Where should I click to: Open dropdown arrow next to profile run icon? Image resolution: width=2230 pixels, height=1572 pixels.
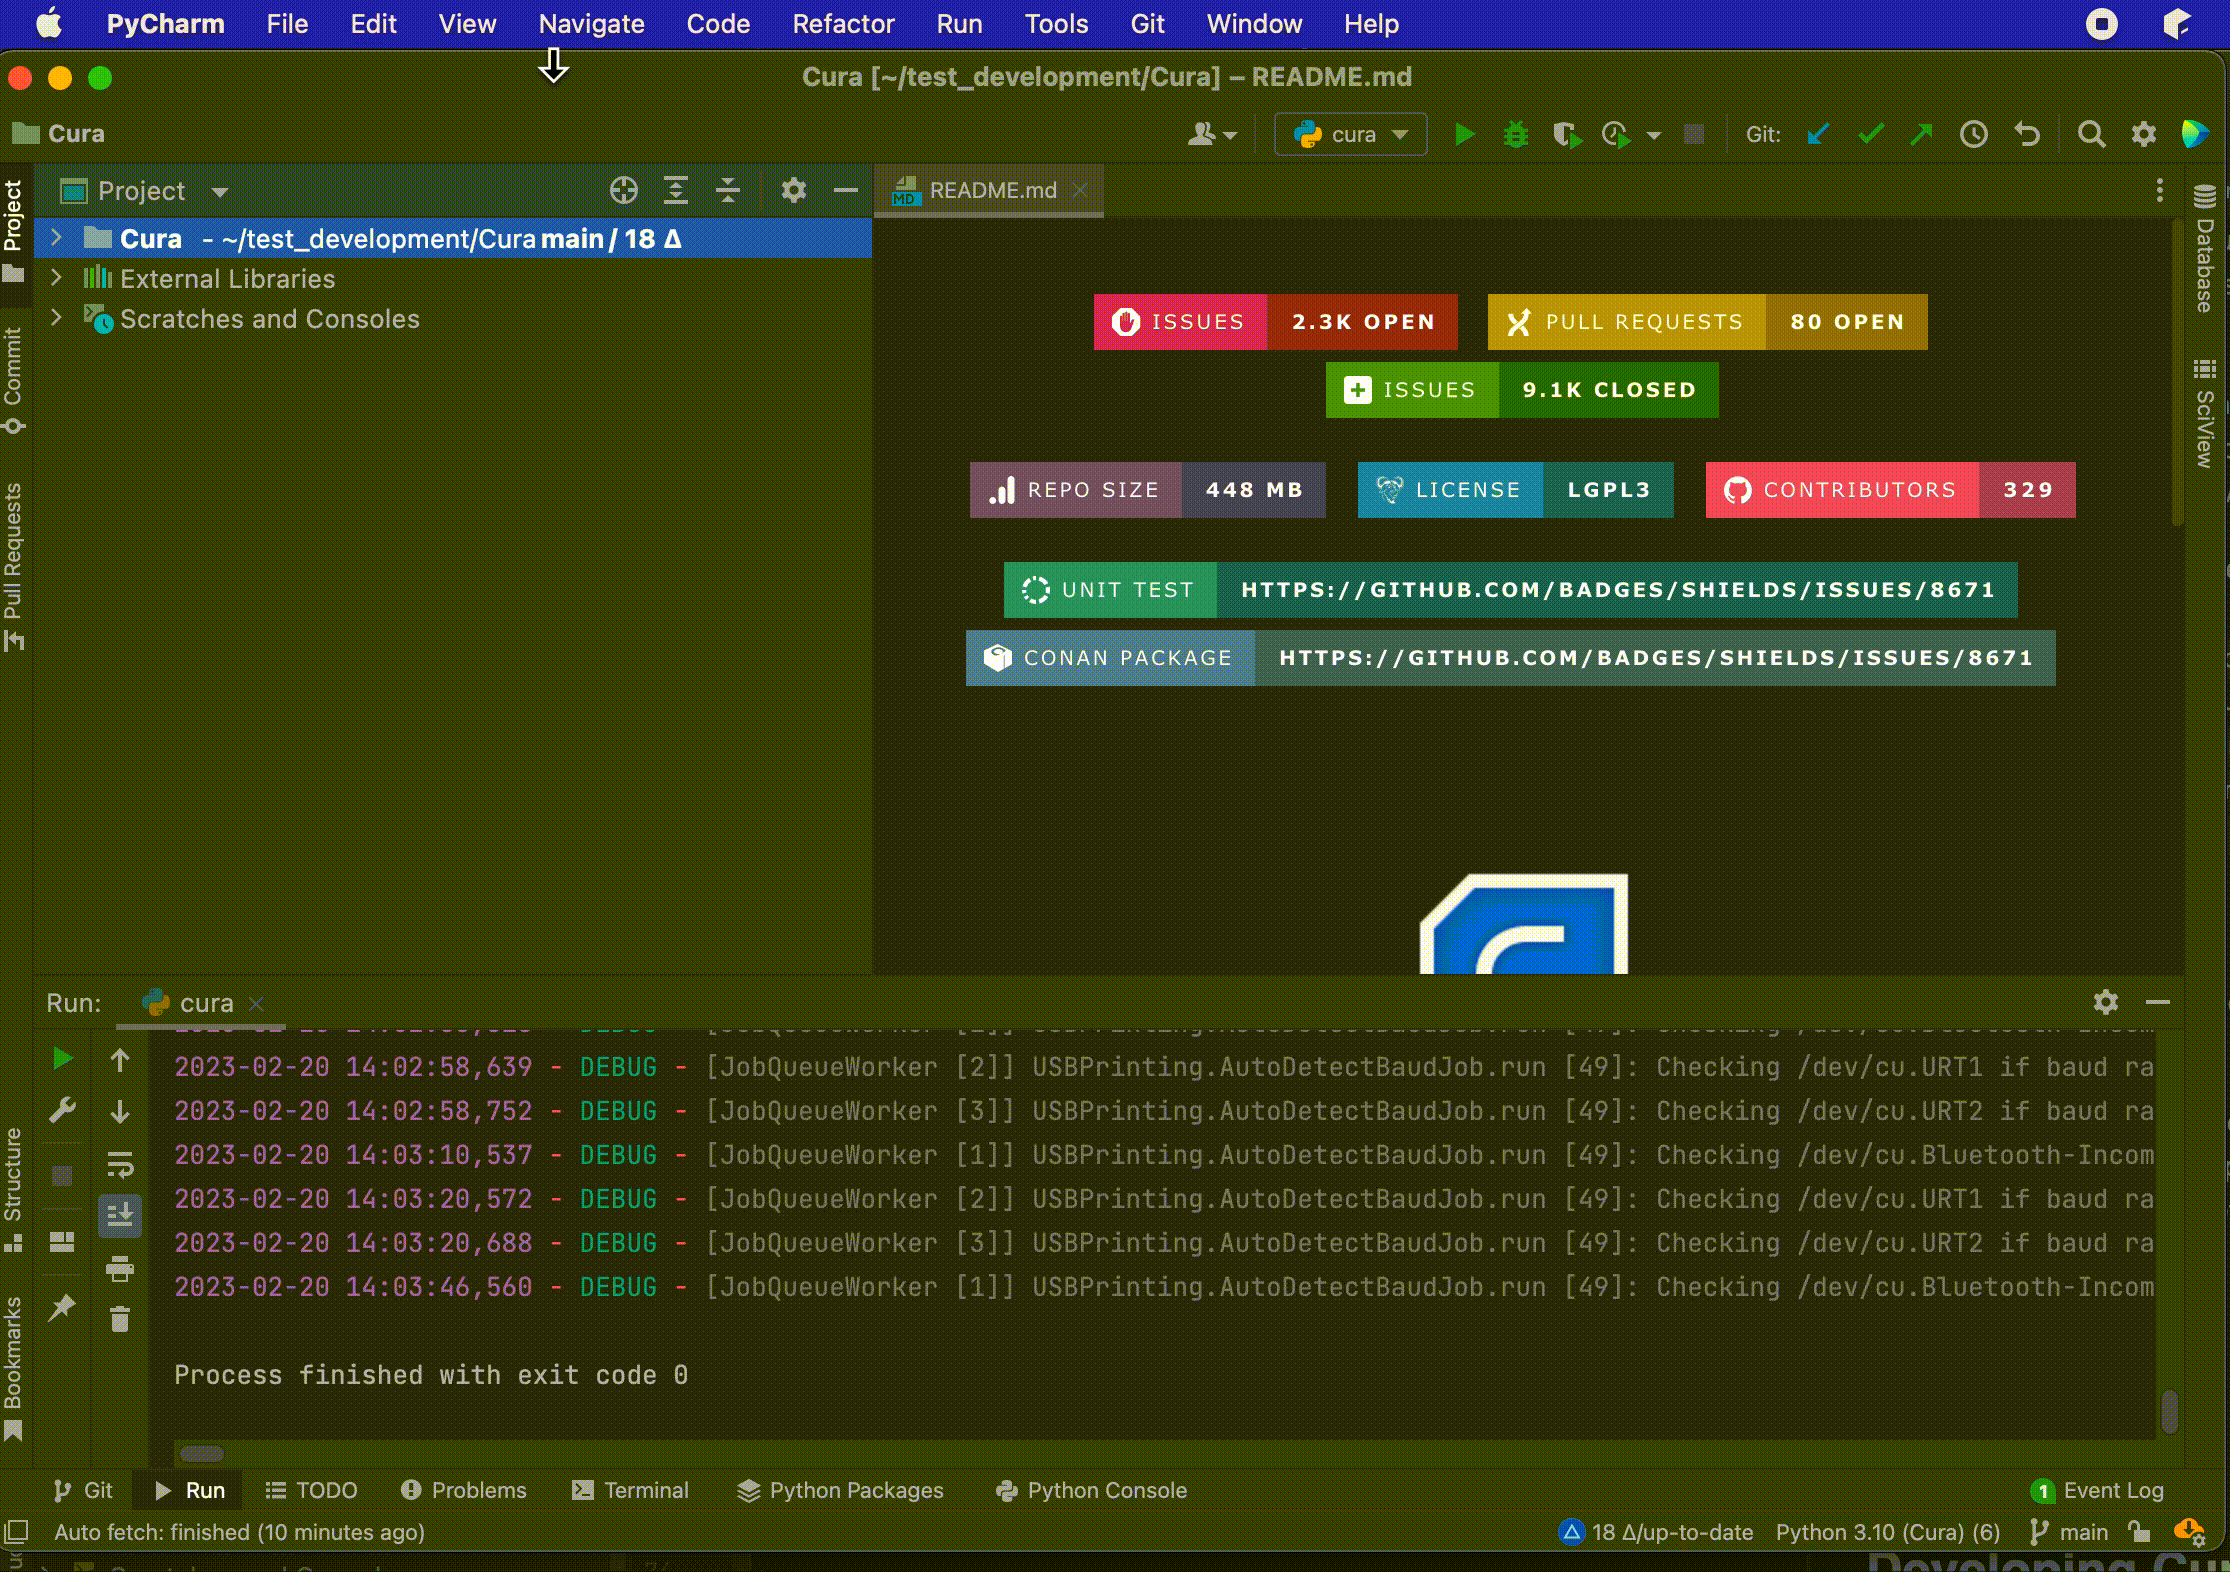click(x=1654, y=135)
